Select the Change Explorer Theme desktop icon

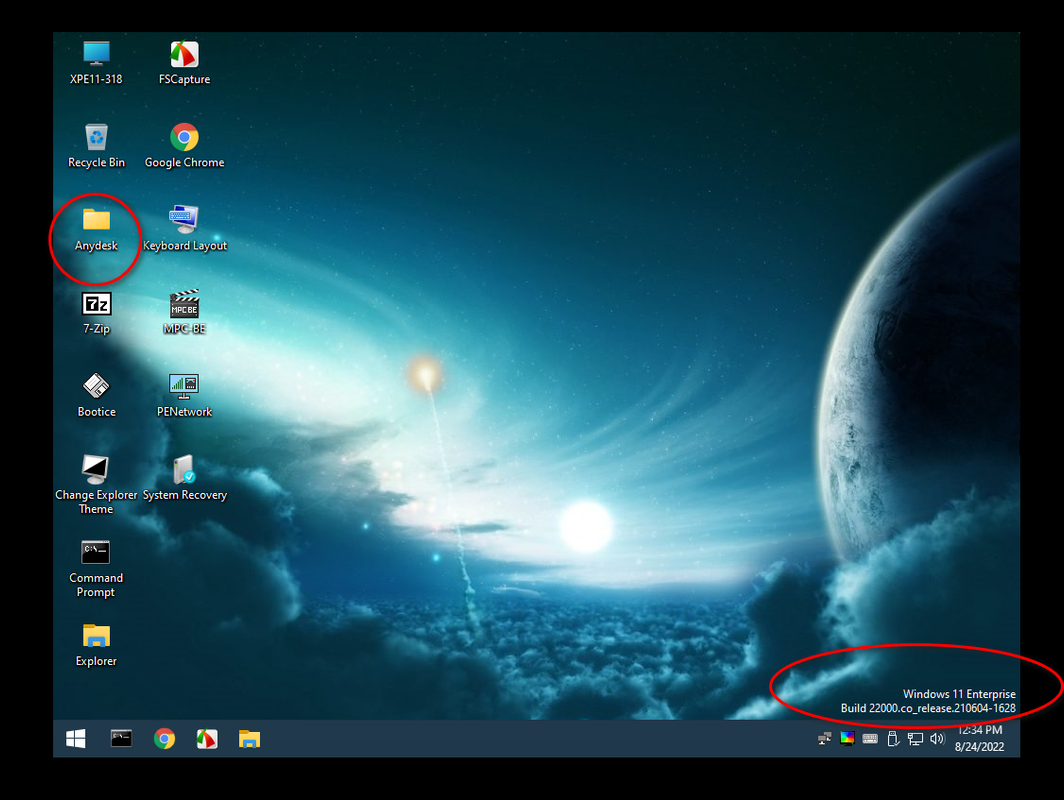(96, 485)
